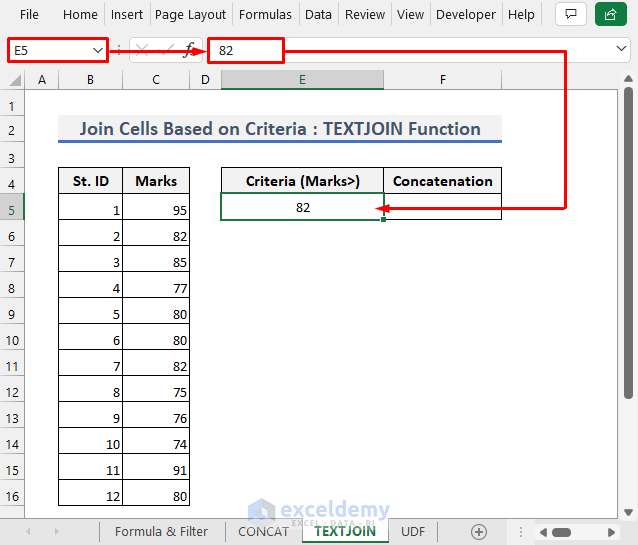
Task: Click the Criteria (Marks>) header cell
Action: click(302, 181)
